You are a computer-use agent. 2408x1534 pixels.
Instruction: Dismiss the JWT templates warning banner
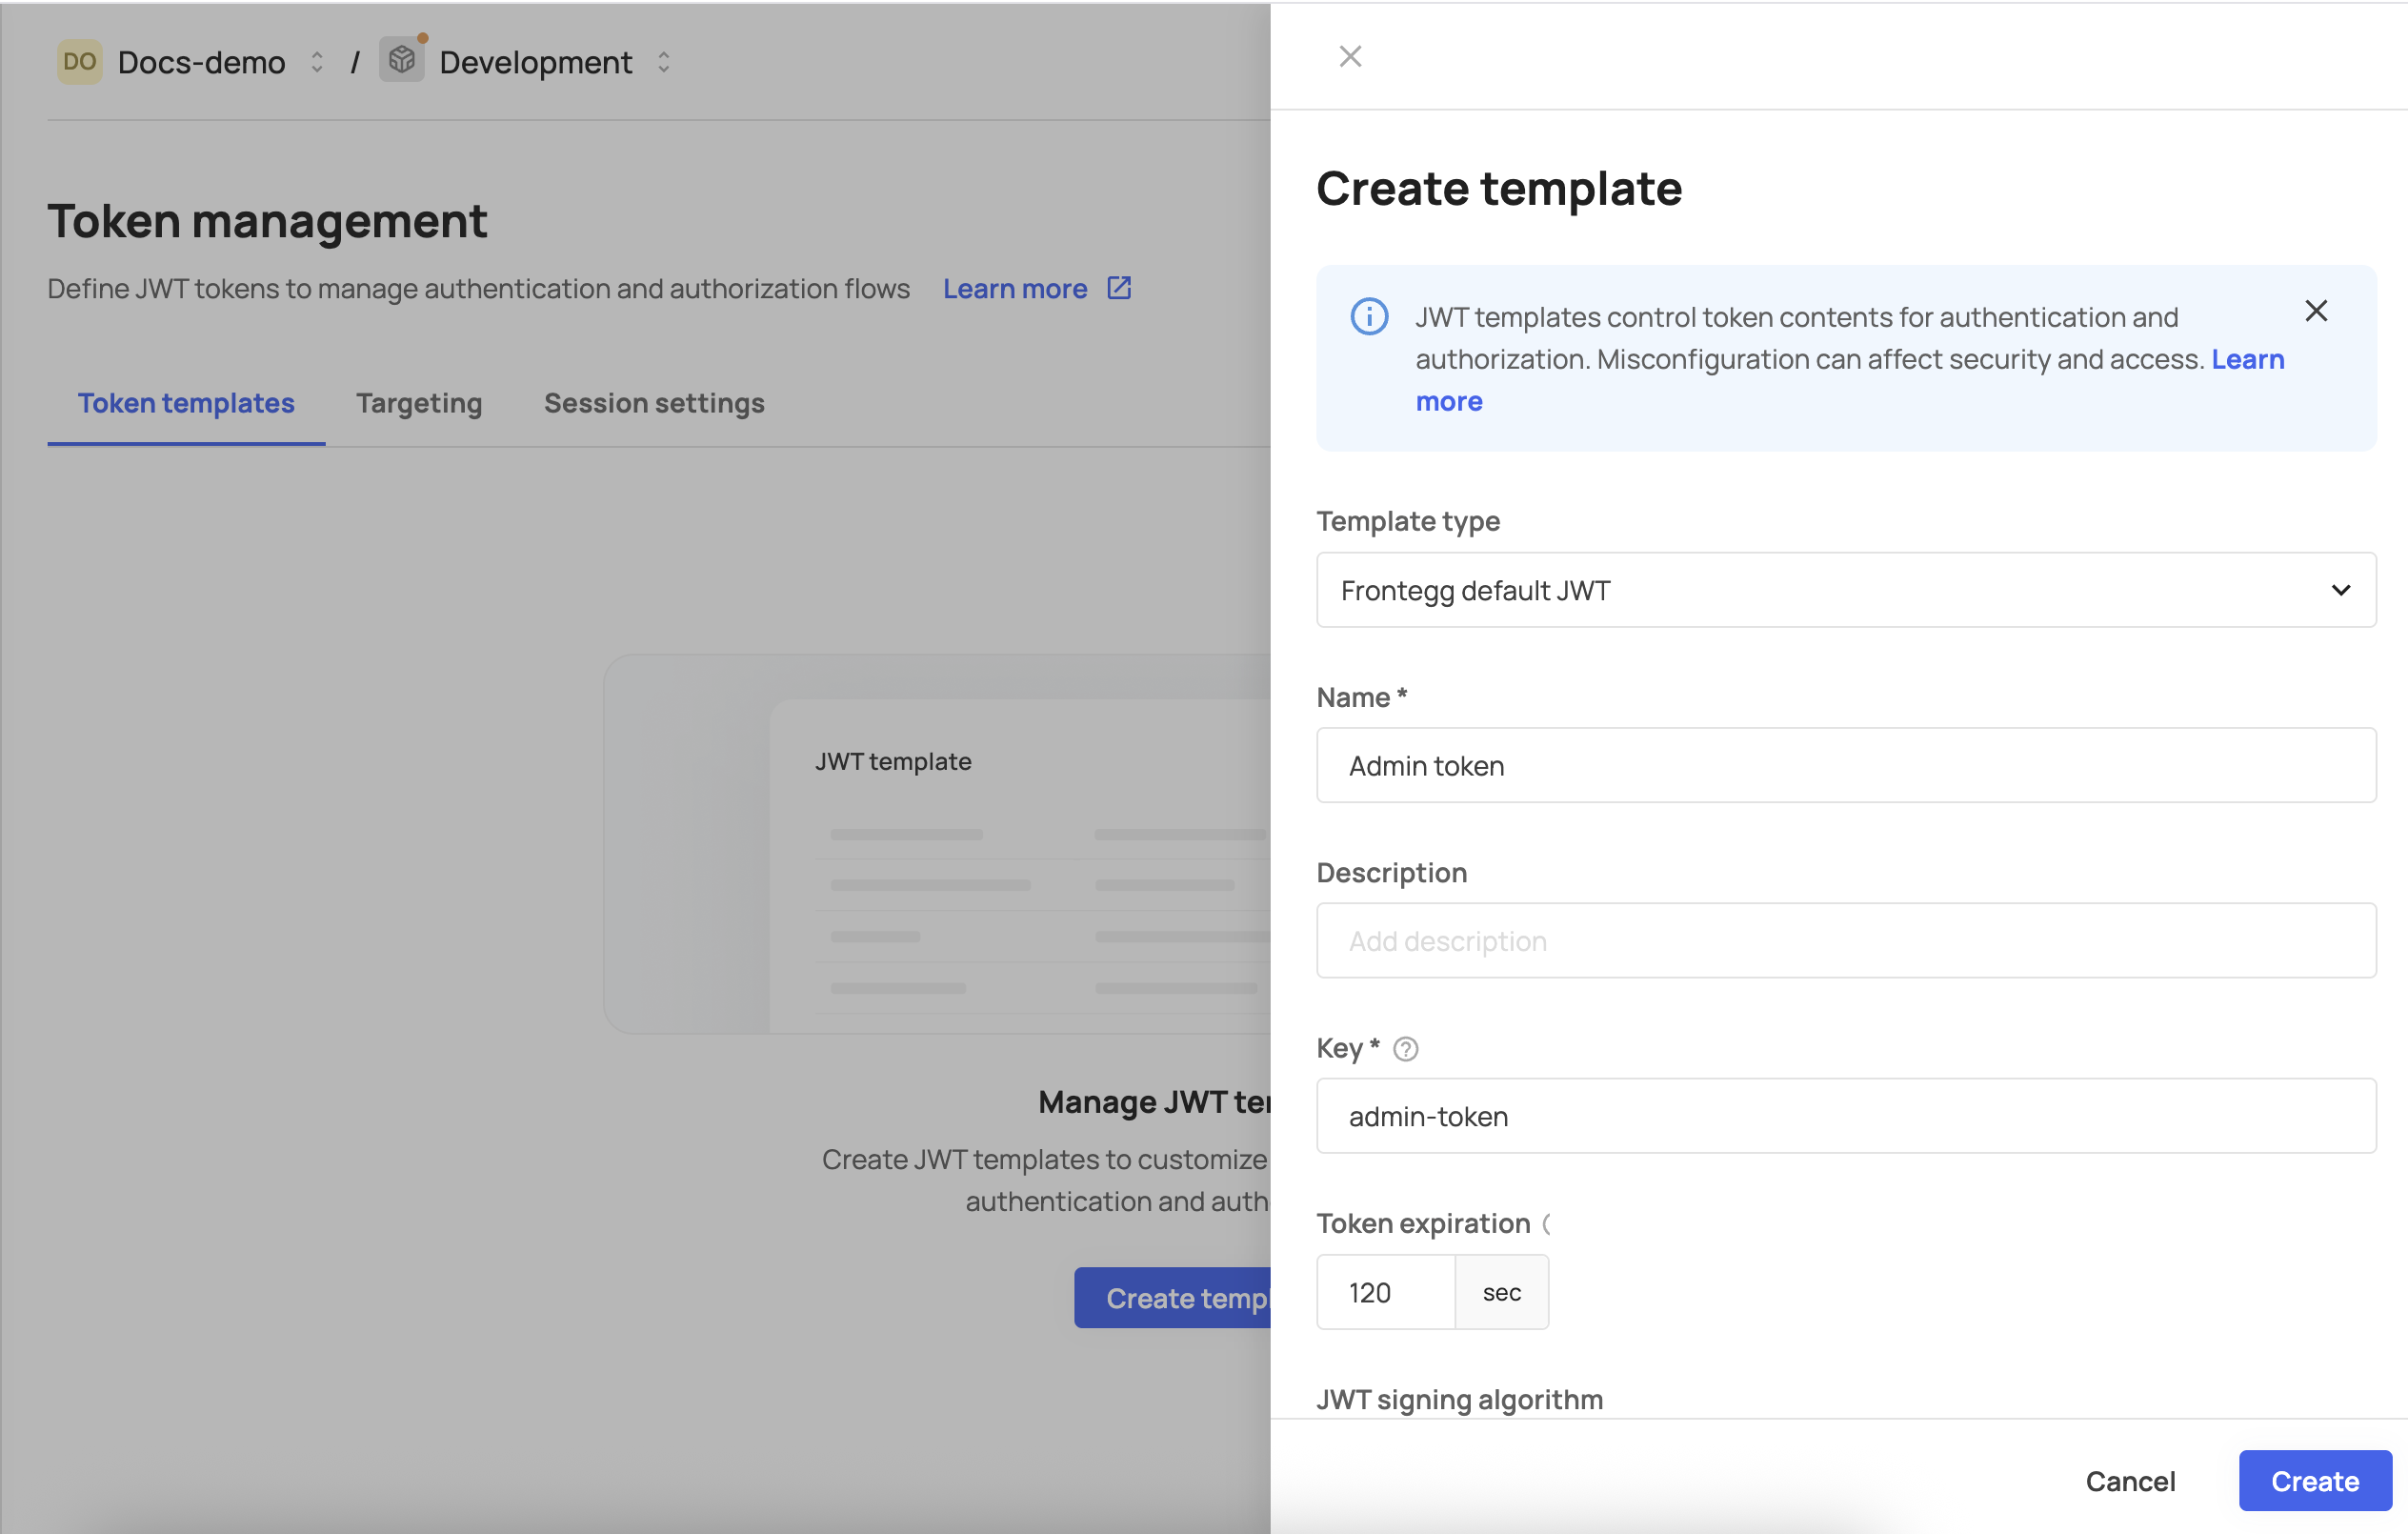pyautogui.click(x=2317, y=310)
